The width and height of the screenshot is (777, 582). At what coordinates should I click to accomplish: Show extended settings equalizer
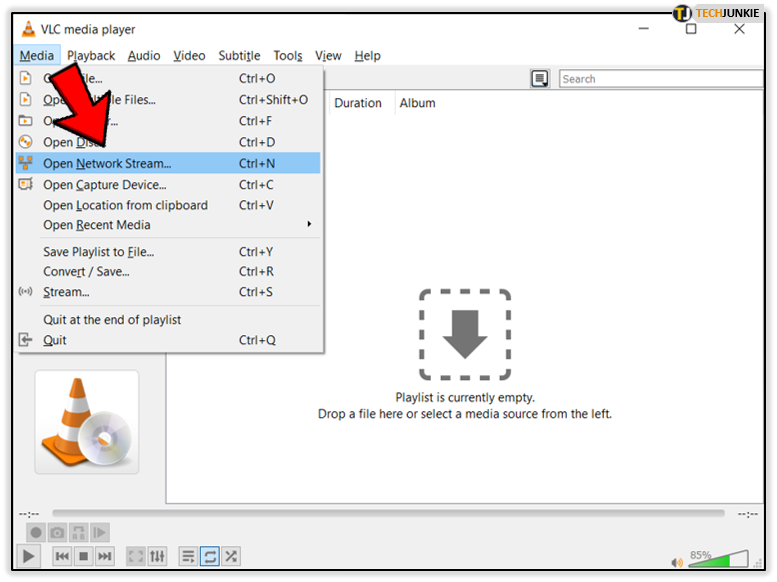[x=157, y=556]
